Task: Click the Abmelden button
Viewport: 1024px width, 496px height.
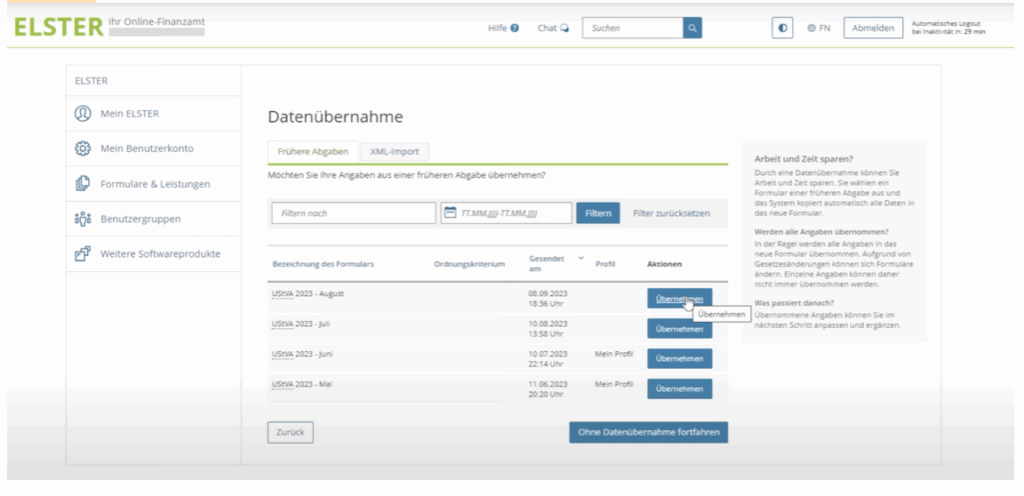Action: coord(872,28)
